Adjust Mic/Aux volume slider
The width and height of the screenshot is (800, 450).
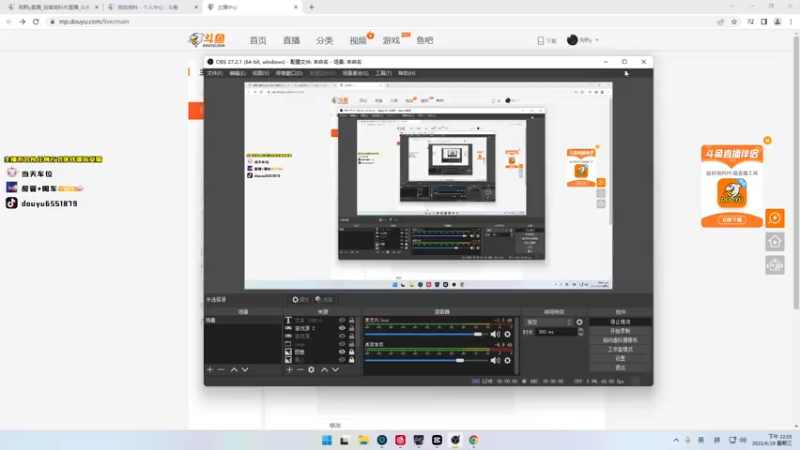pos(477,334)
